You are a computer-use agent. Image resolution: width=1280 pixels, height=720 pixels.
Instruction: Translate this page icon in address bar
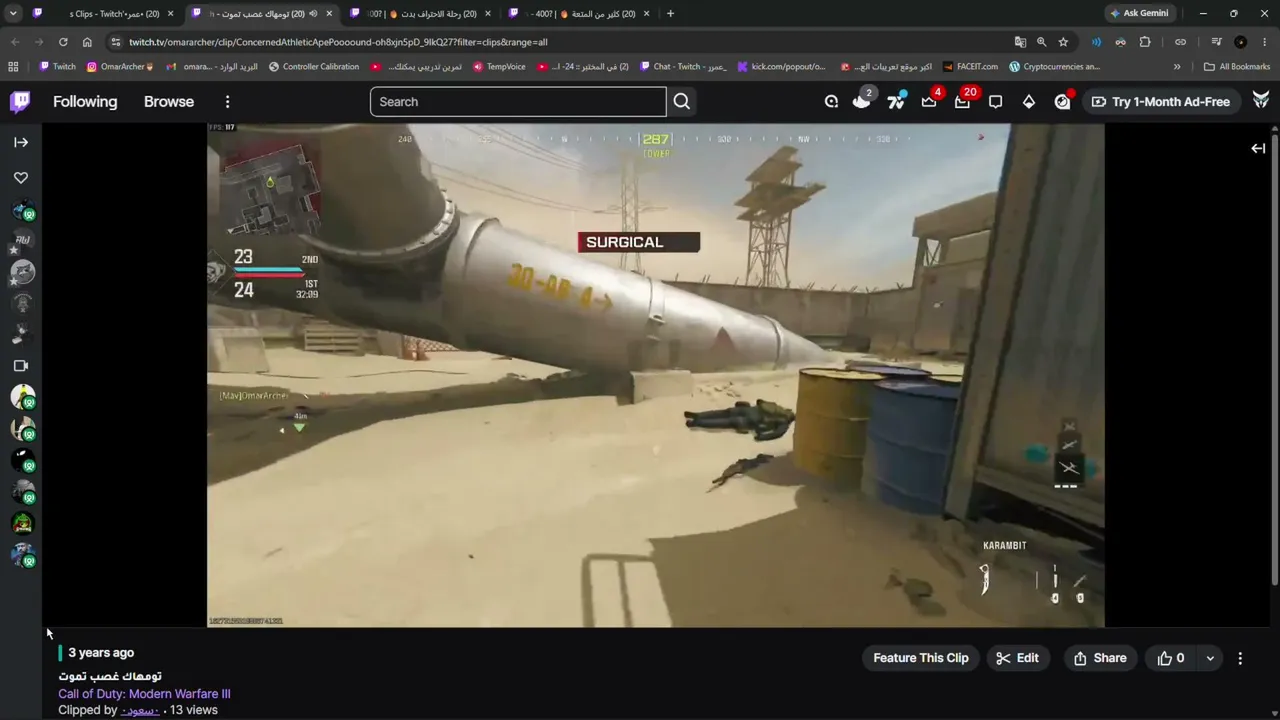point(1020,42)
